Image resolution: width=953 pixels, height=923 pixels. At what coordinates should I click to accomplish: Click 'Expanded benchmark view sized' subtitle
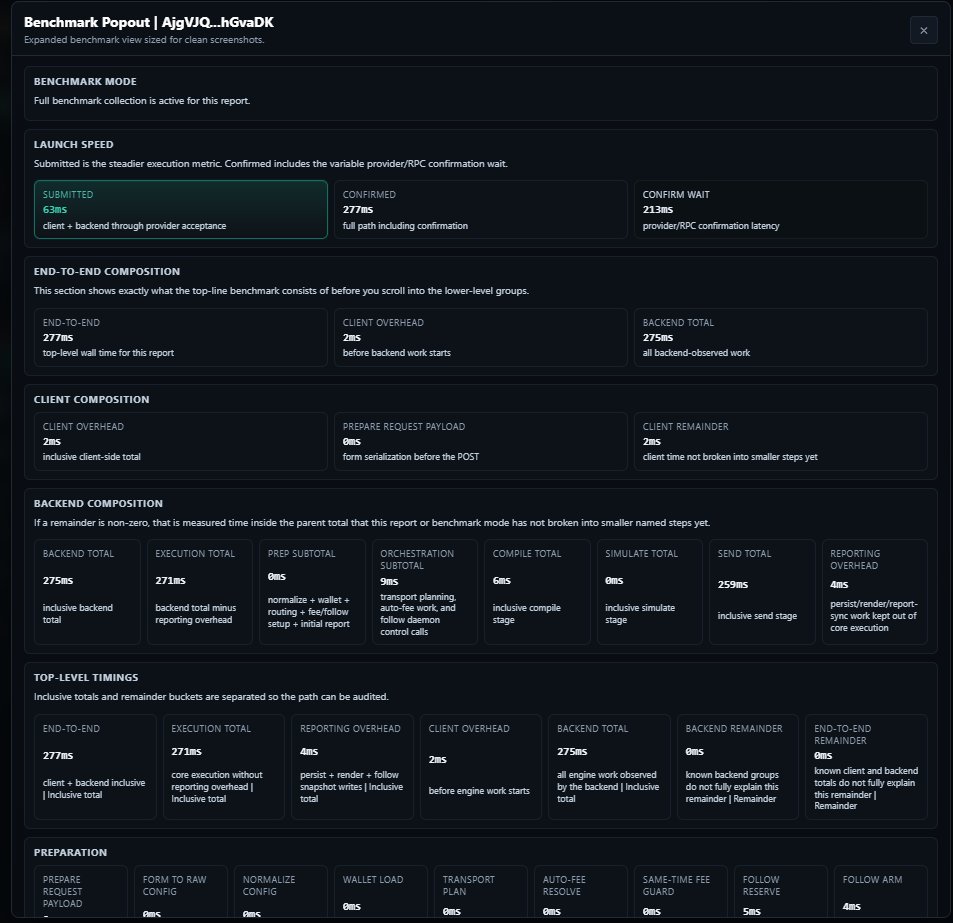tap(144, 40)
